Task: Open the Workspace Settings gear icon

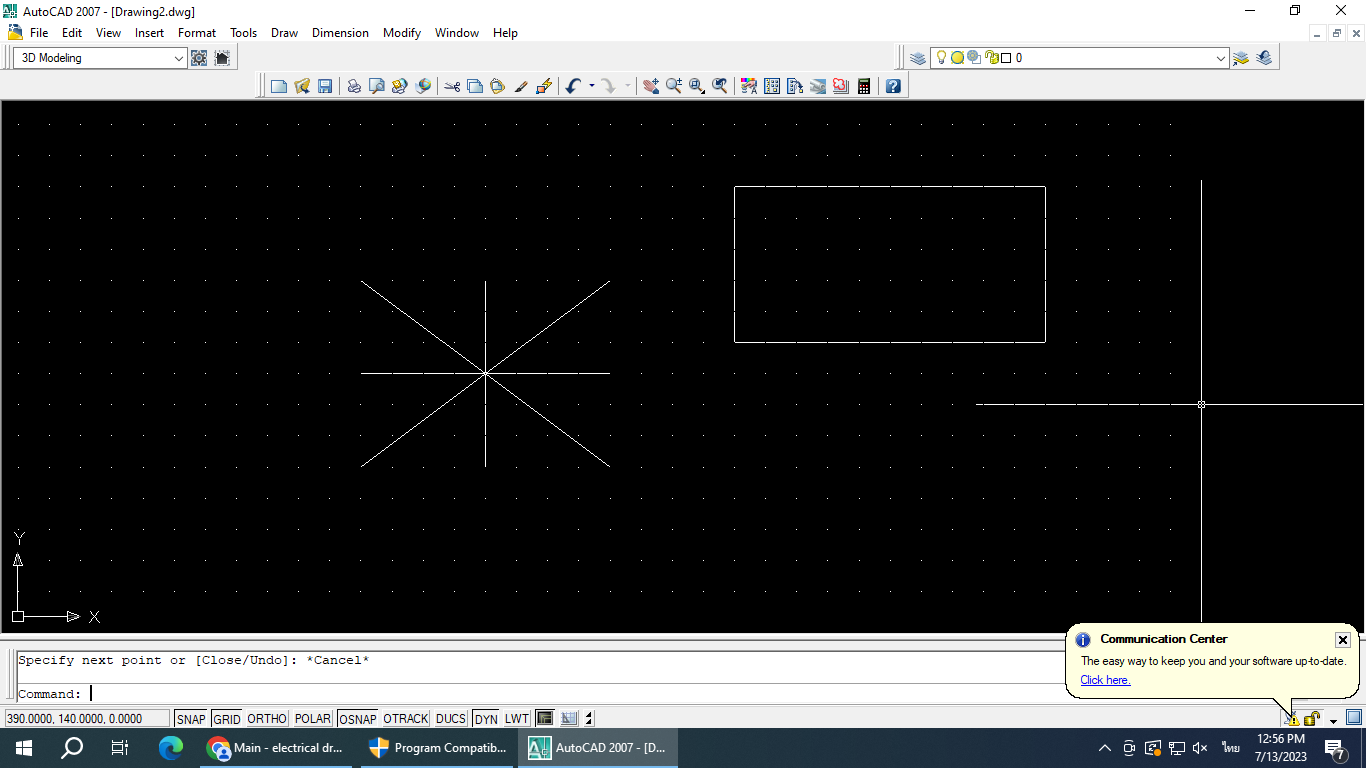Action: click(x=199, y=58)
